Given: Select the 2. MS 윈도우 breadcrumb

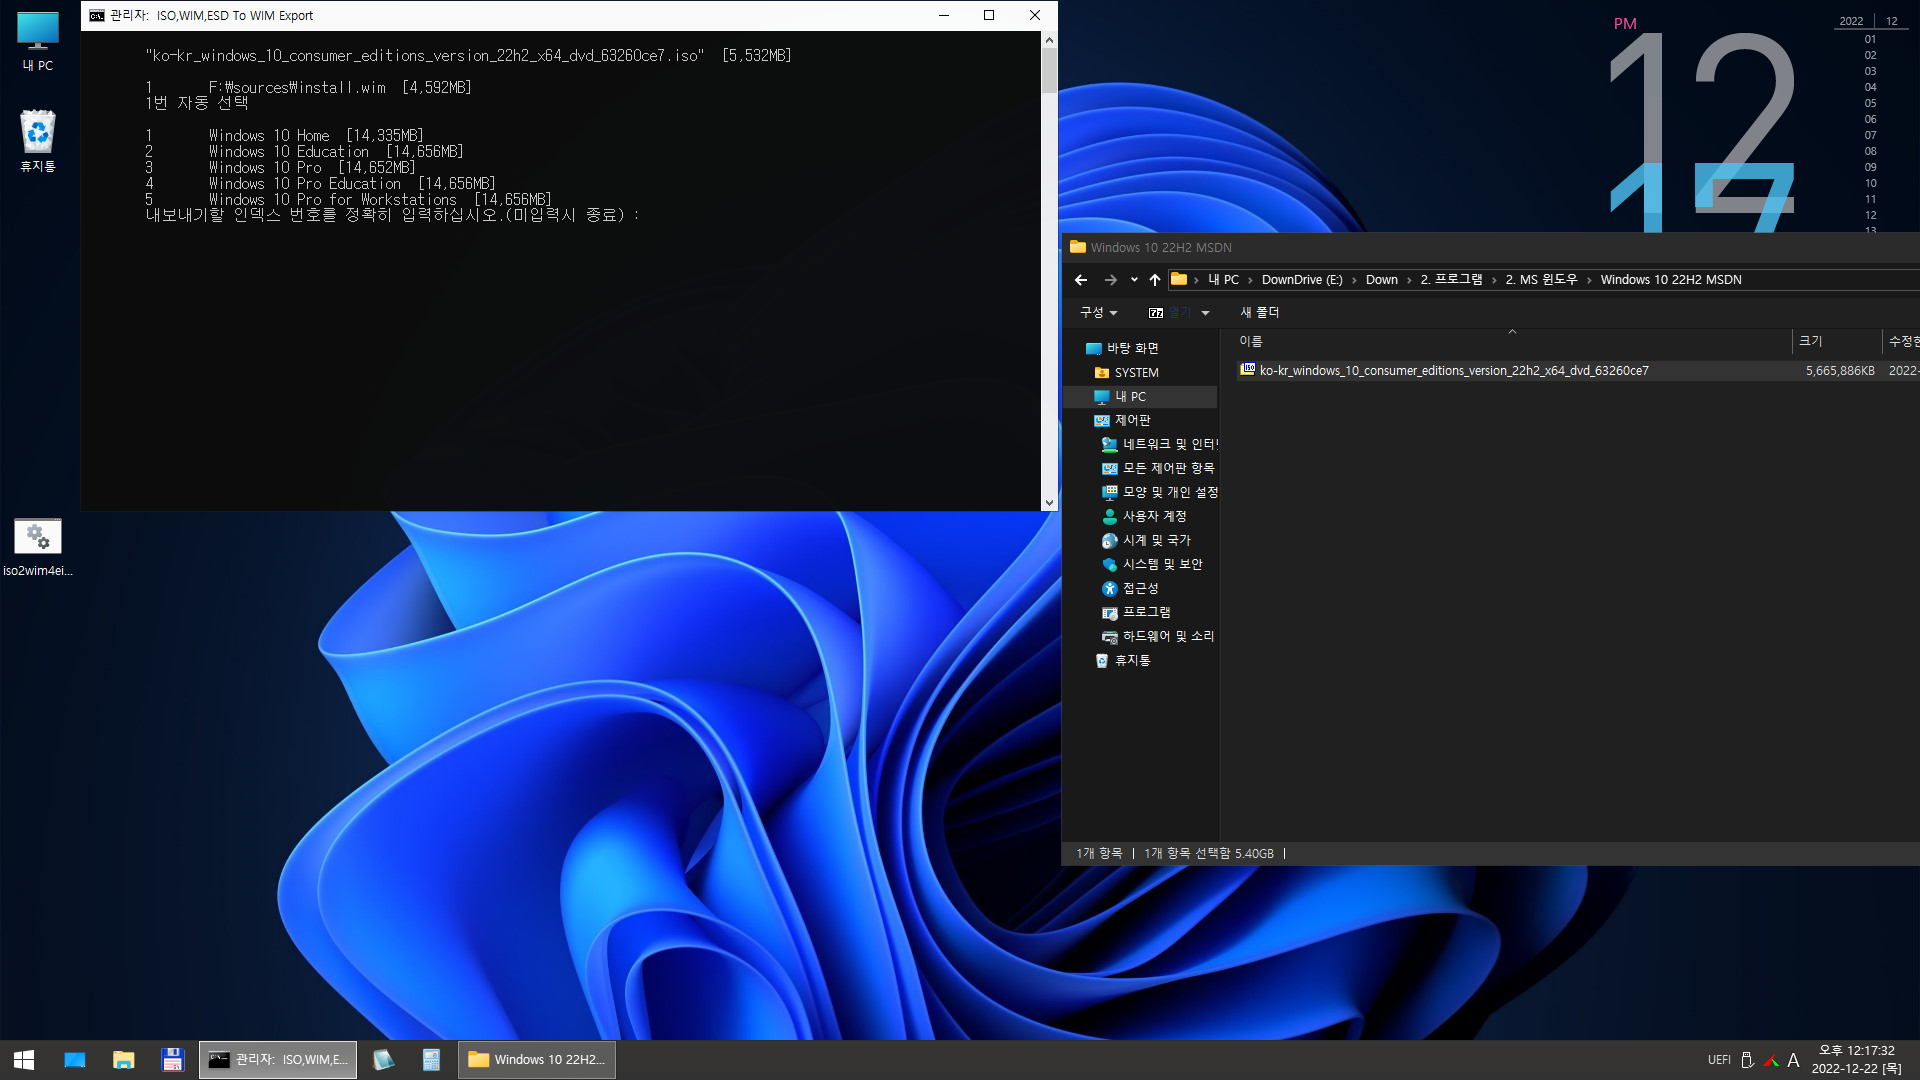Looking at the screenshot, I should point(1541,280).
